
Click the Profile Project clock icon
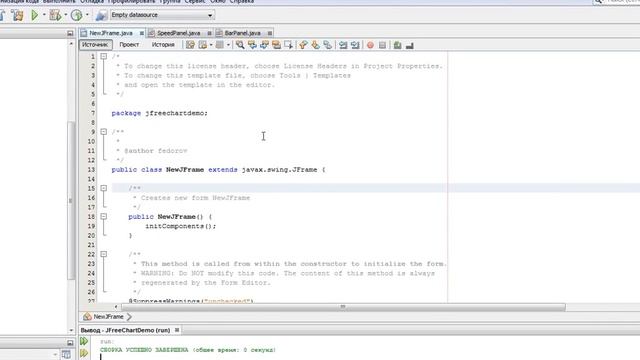[76, 15]
